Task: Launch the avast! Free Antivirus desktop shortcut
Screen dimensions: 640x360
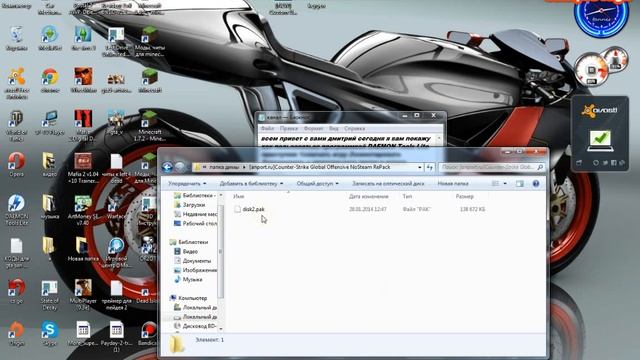Action: click(x=16, y=83)
